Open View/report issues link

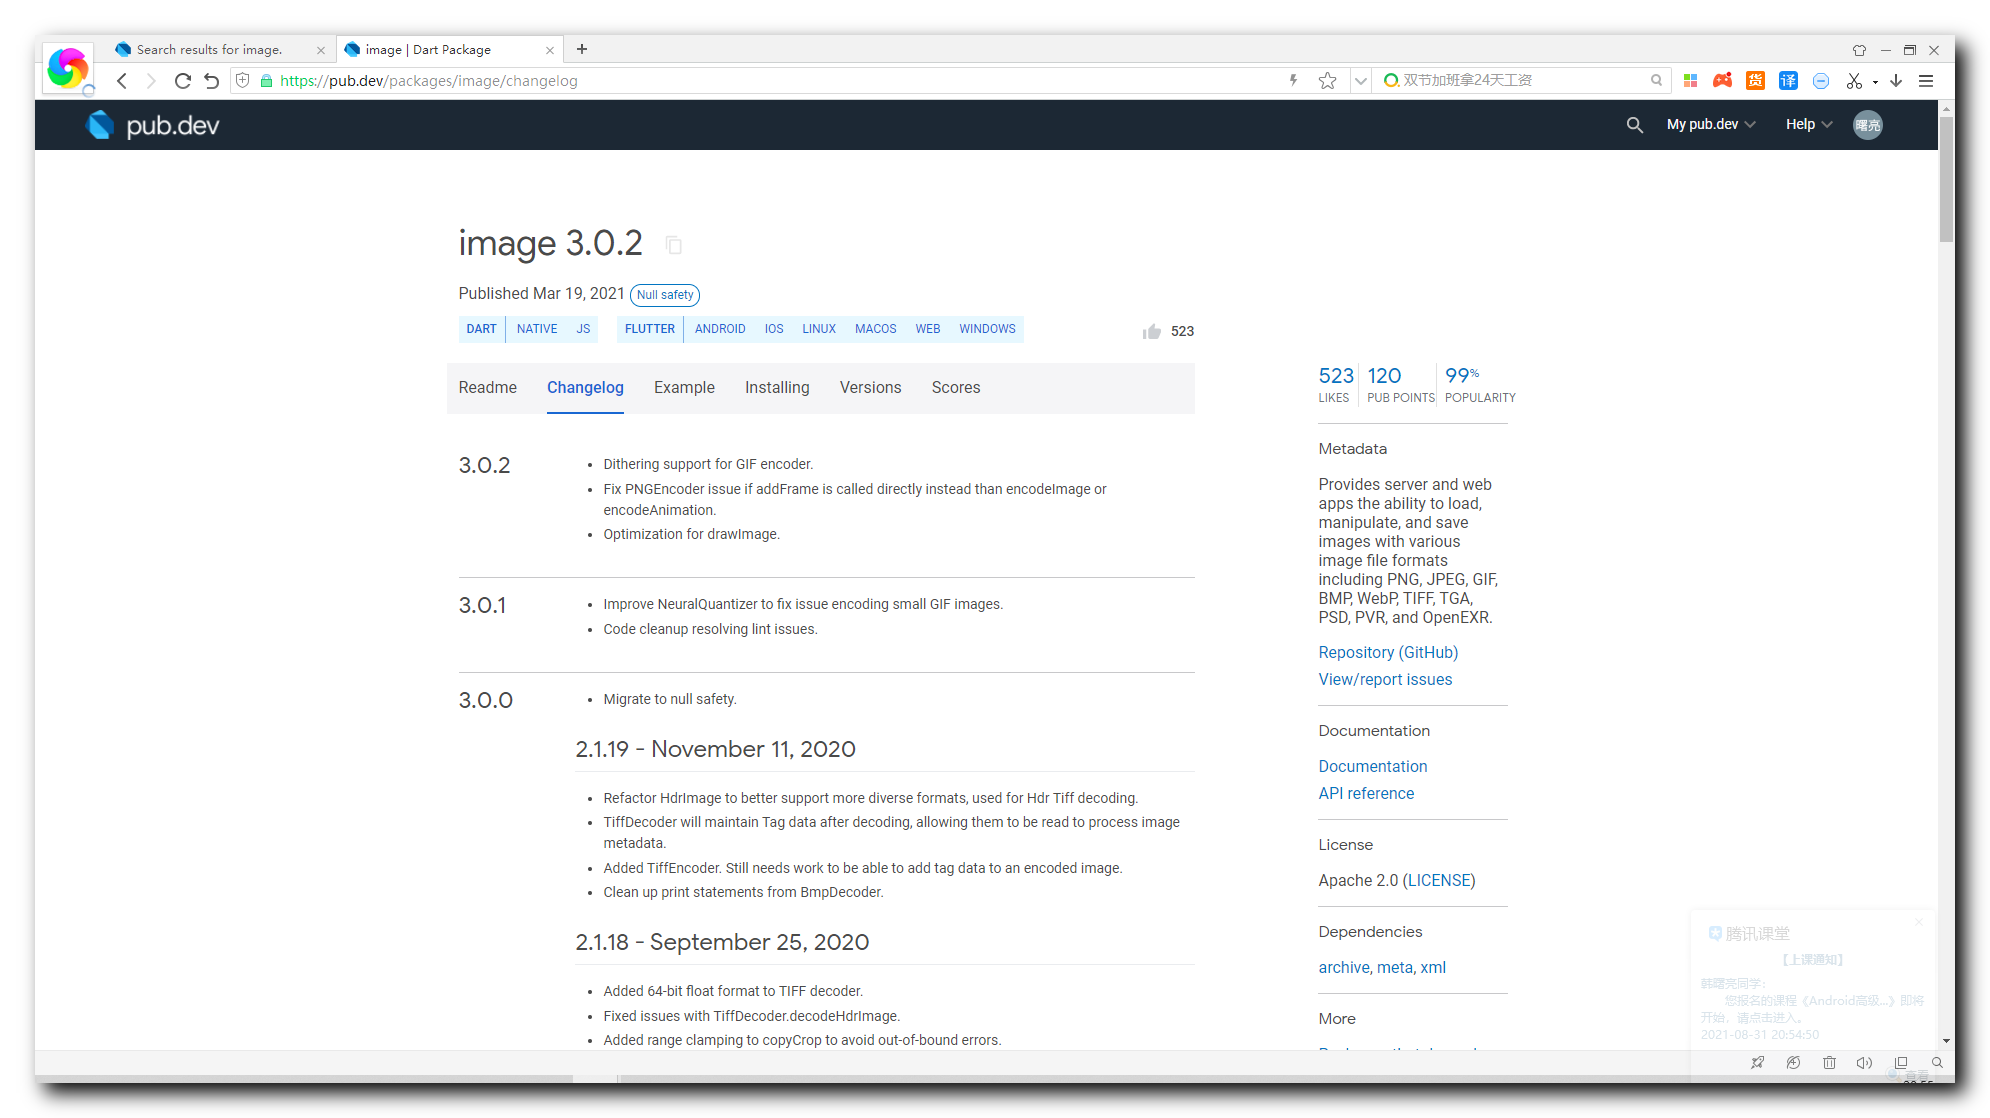point(1385,679)
